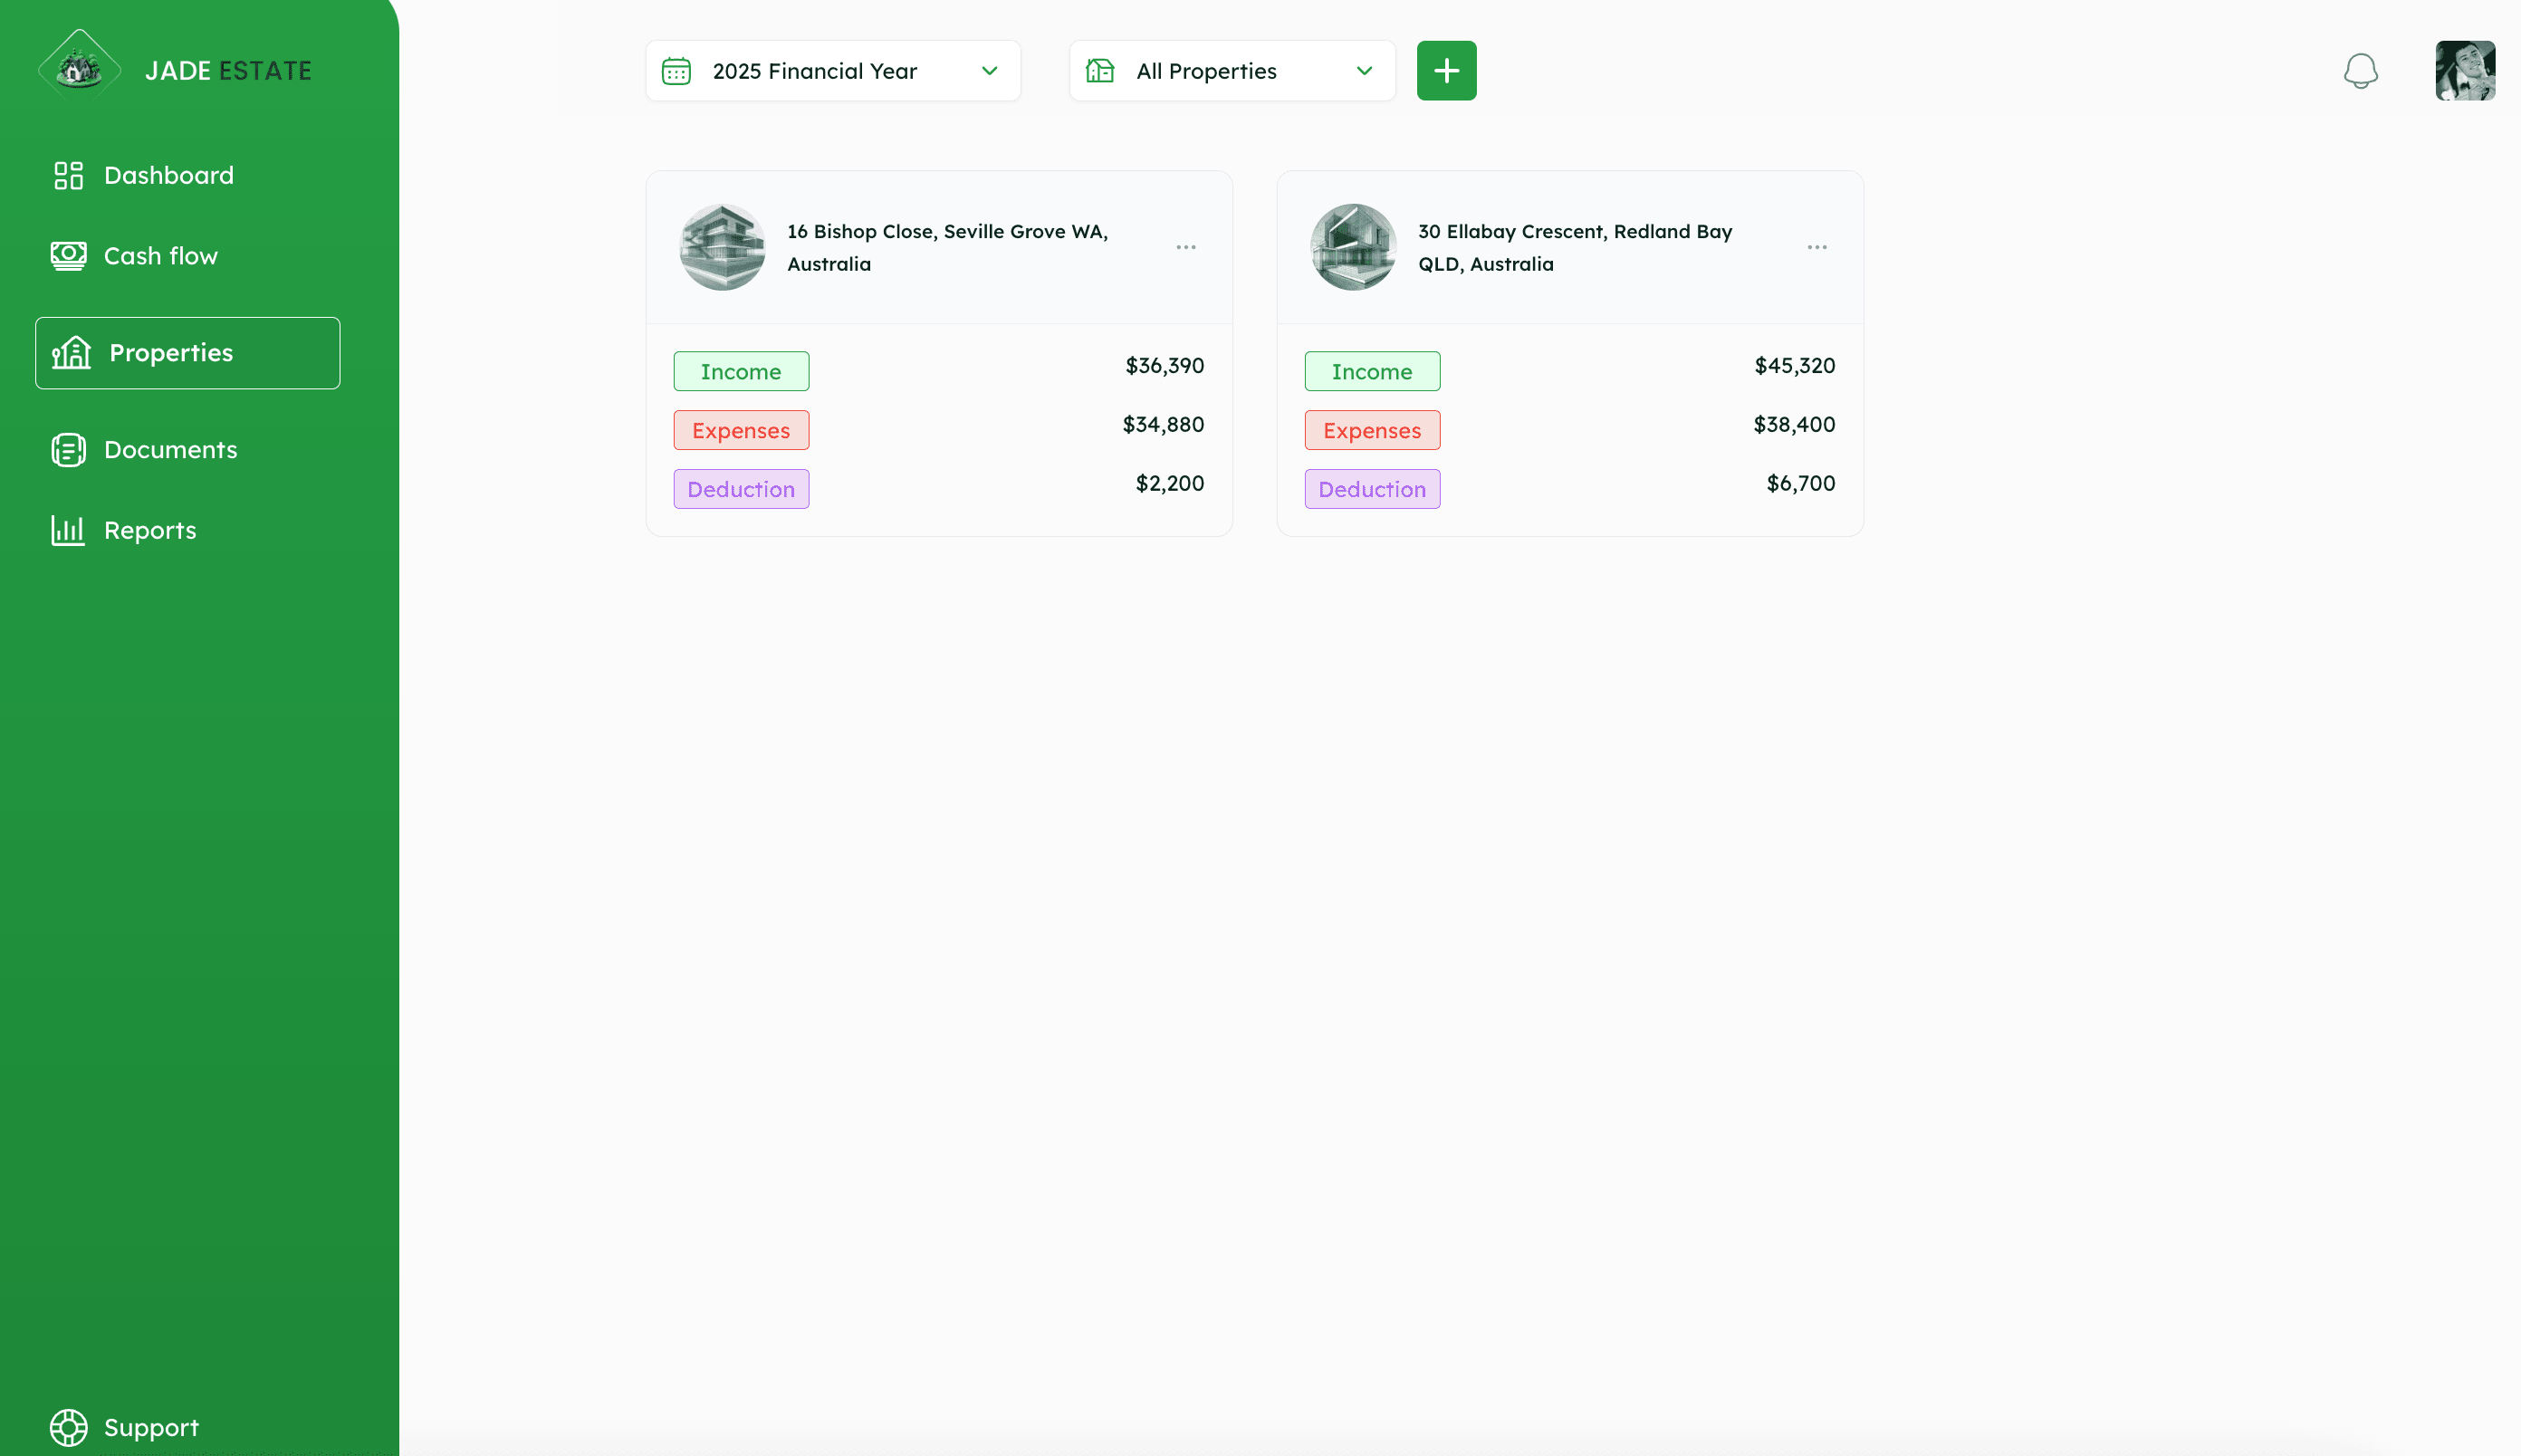Open notifications bell icon
This screenshot has width=2521, height=1456.
click(x=2360, y=71)
